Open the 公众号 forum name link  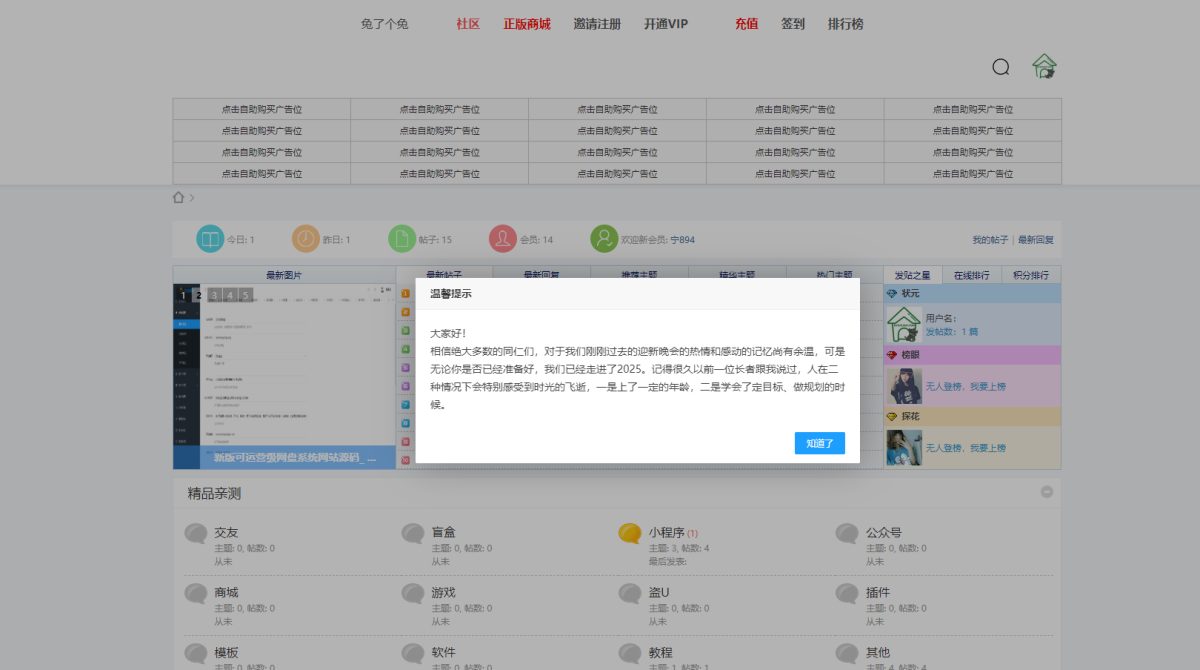pos(883,533)
